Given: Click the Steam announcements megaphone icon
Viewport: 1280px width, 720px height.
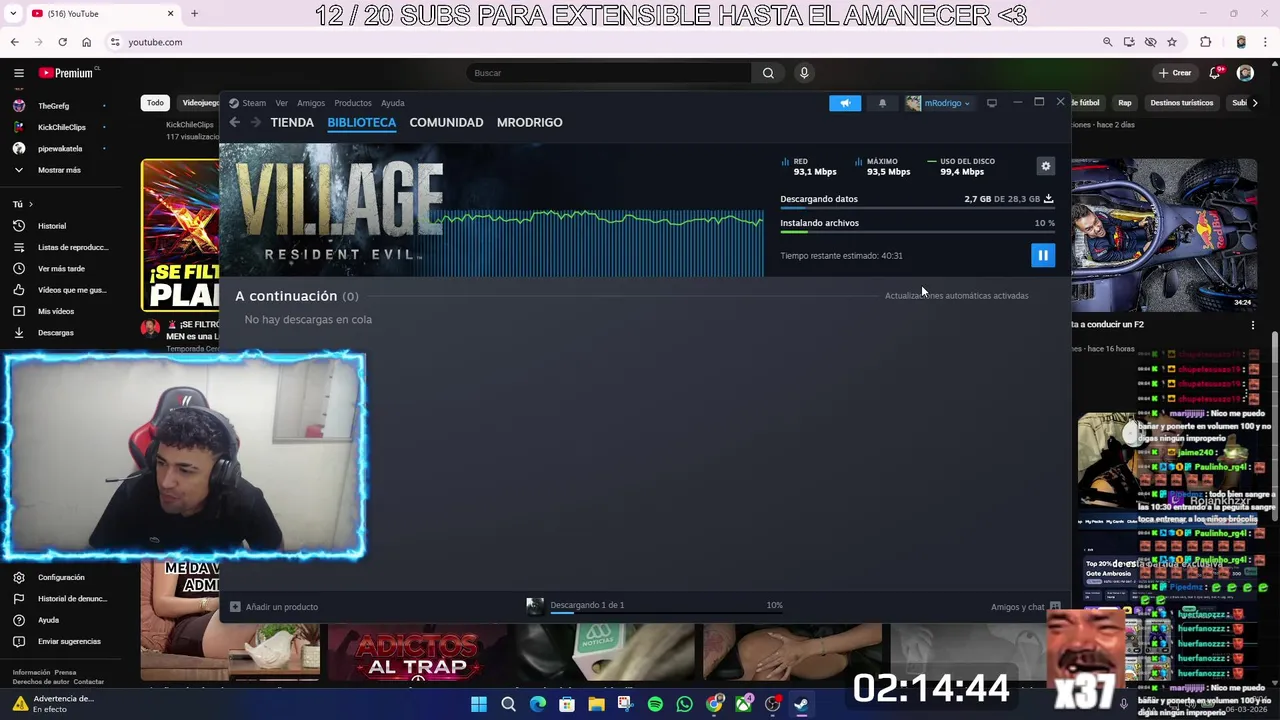Looking at the screenshot, I should pyautogui.click(x=845, y=103).
